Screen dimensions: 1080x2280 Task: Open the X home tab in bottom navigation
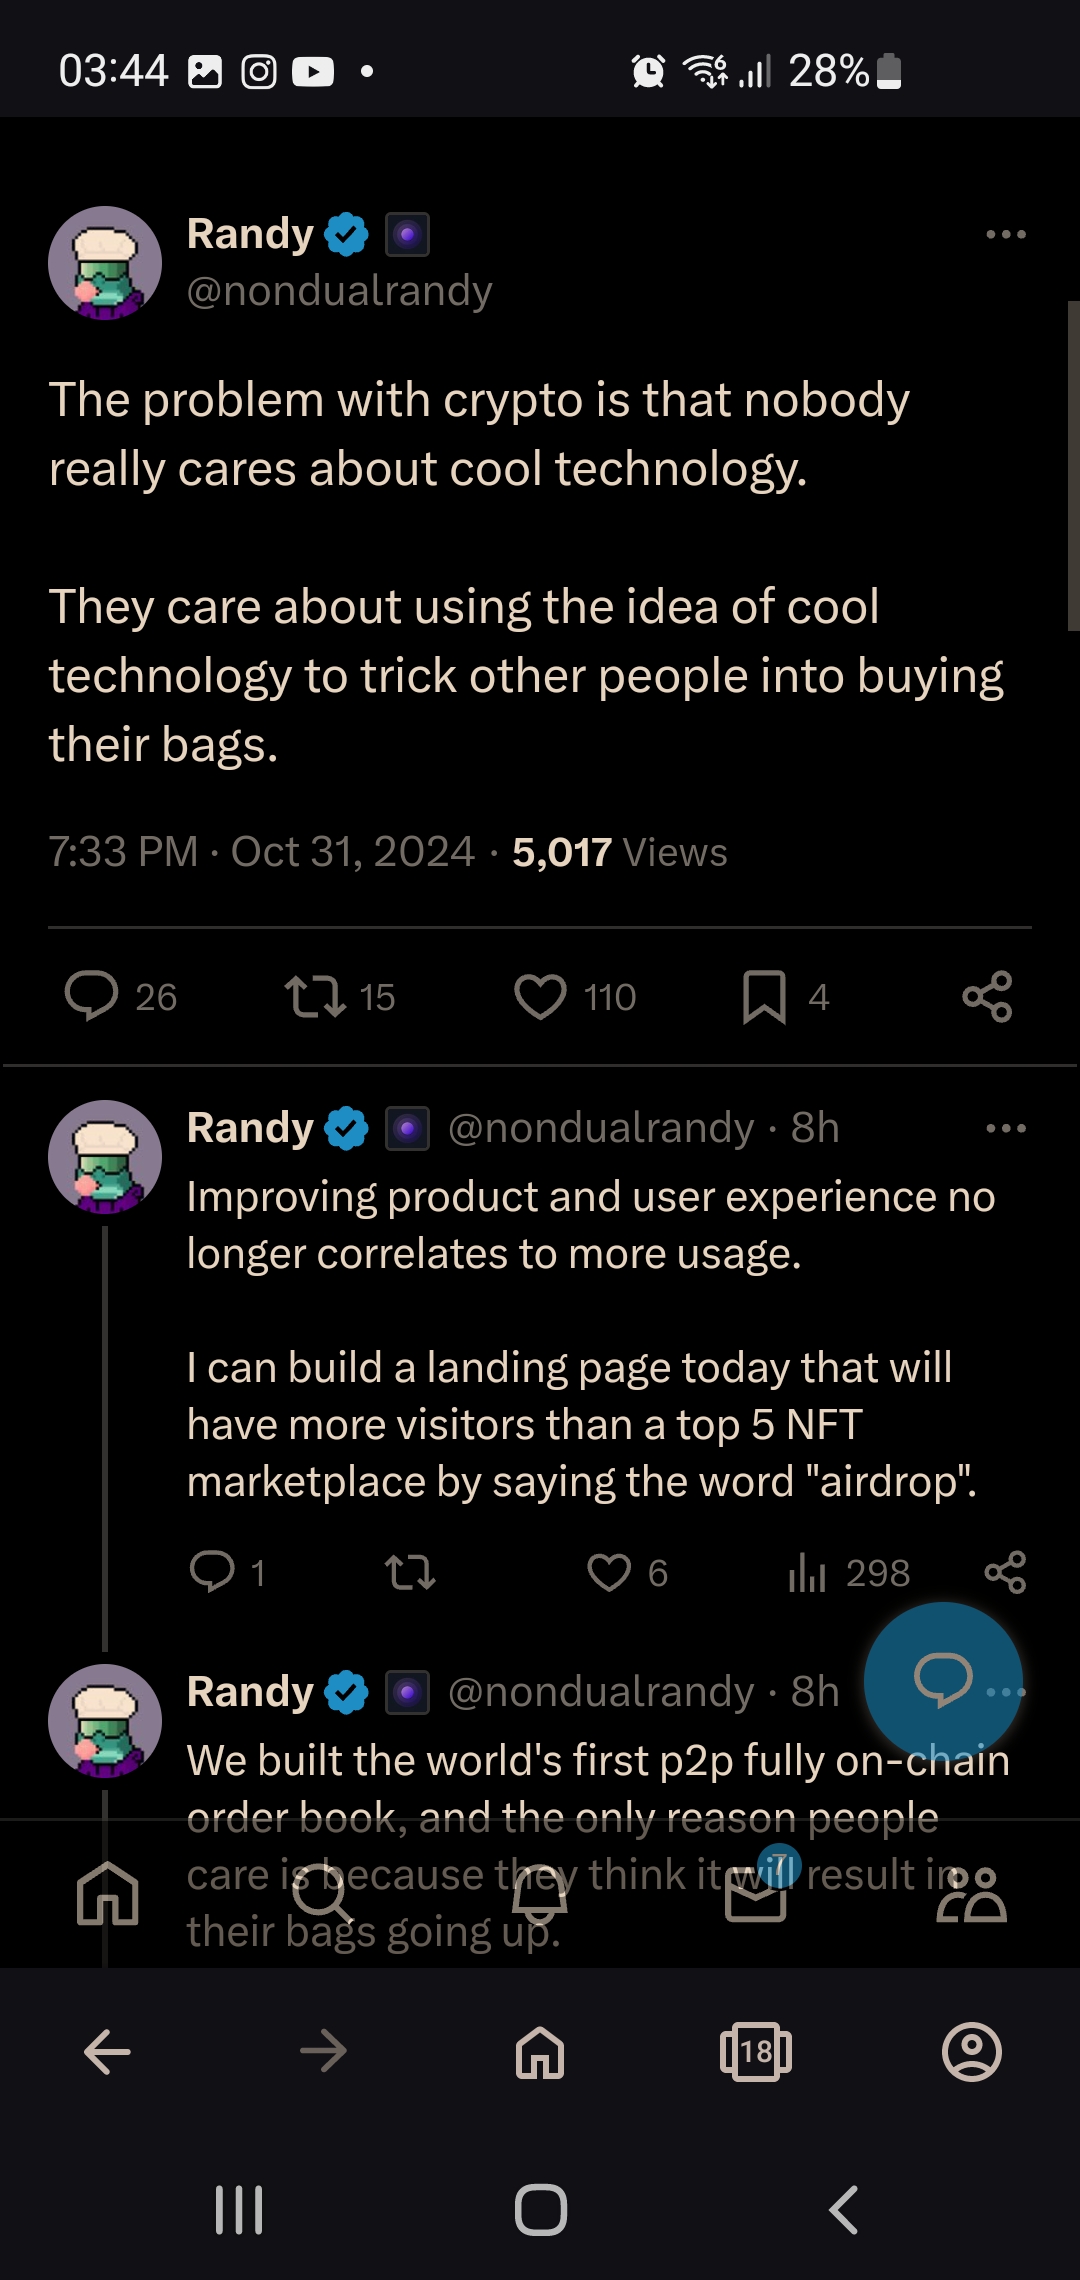(x=108, y=1894)
